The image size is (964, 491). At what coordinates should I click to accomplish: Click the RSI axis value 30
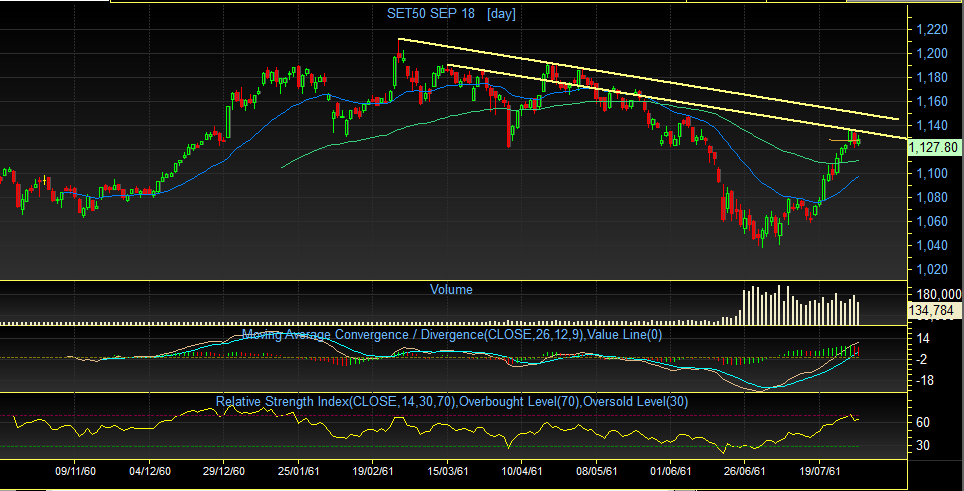pos(923,446)
